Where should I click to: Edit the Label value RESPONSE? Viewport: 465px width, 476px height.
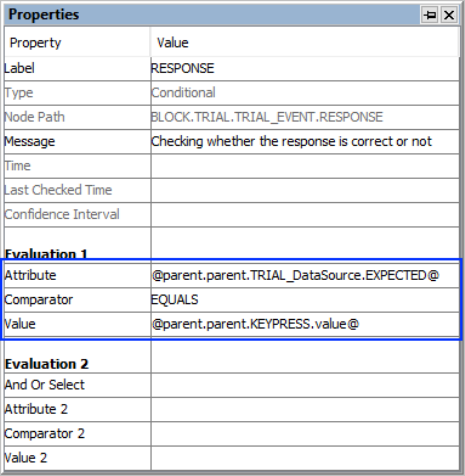[x=305, y=68]
